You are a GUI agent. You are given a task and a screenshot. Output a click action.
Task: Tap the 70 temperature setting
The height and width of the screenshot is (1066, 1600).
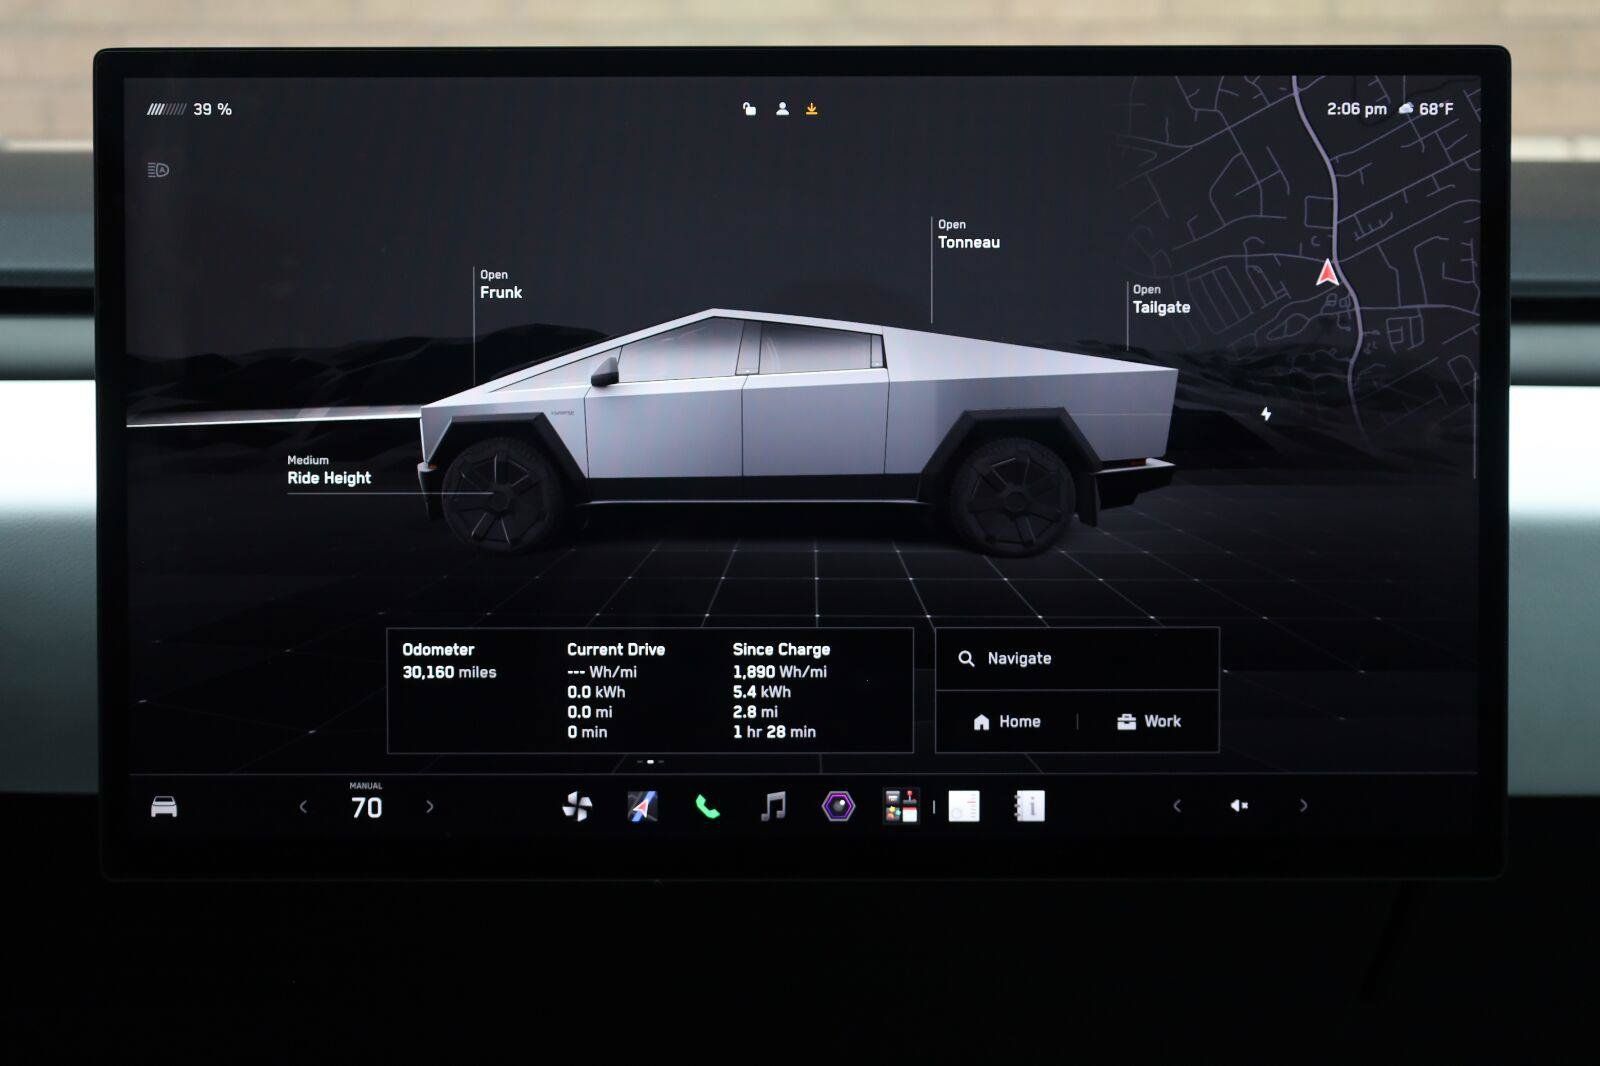[366, 807]
